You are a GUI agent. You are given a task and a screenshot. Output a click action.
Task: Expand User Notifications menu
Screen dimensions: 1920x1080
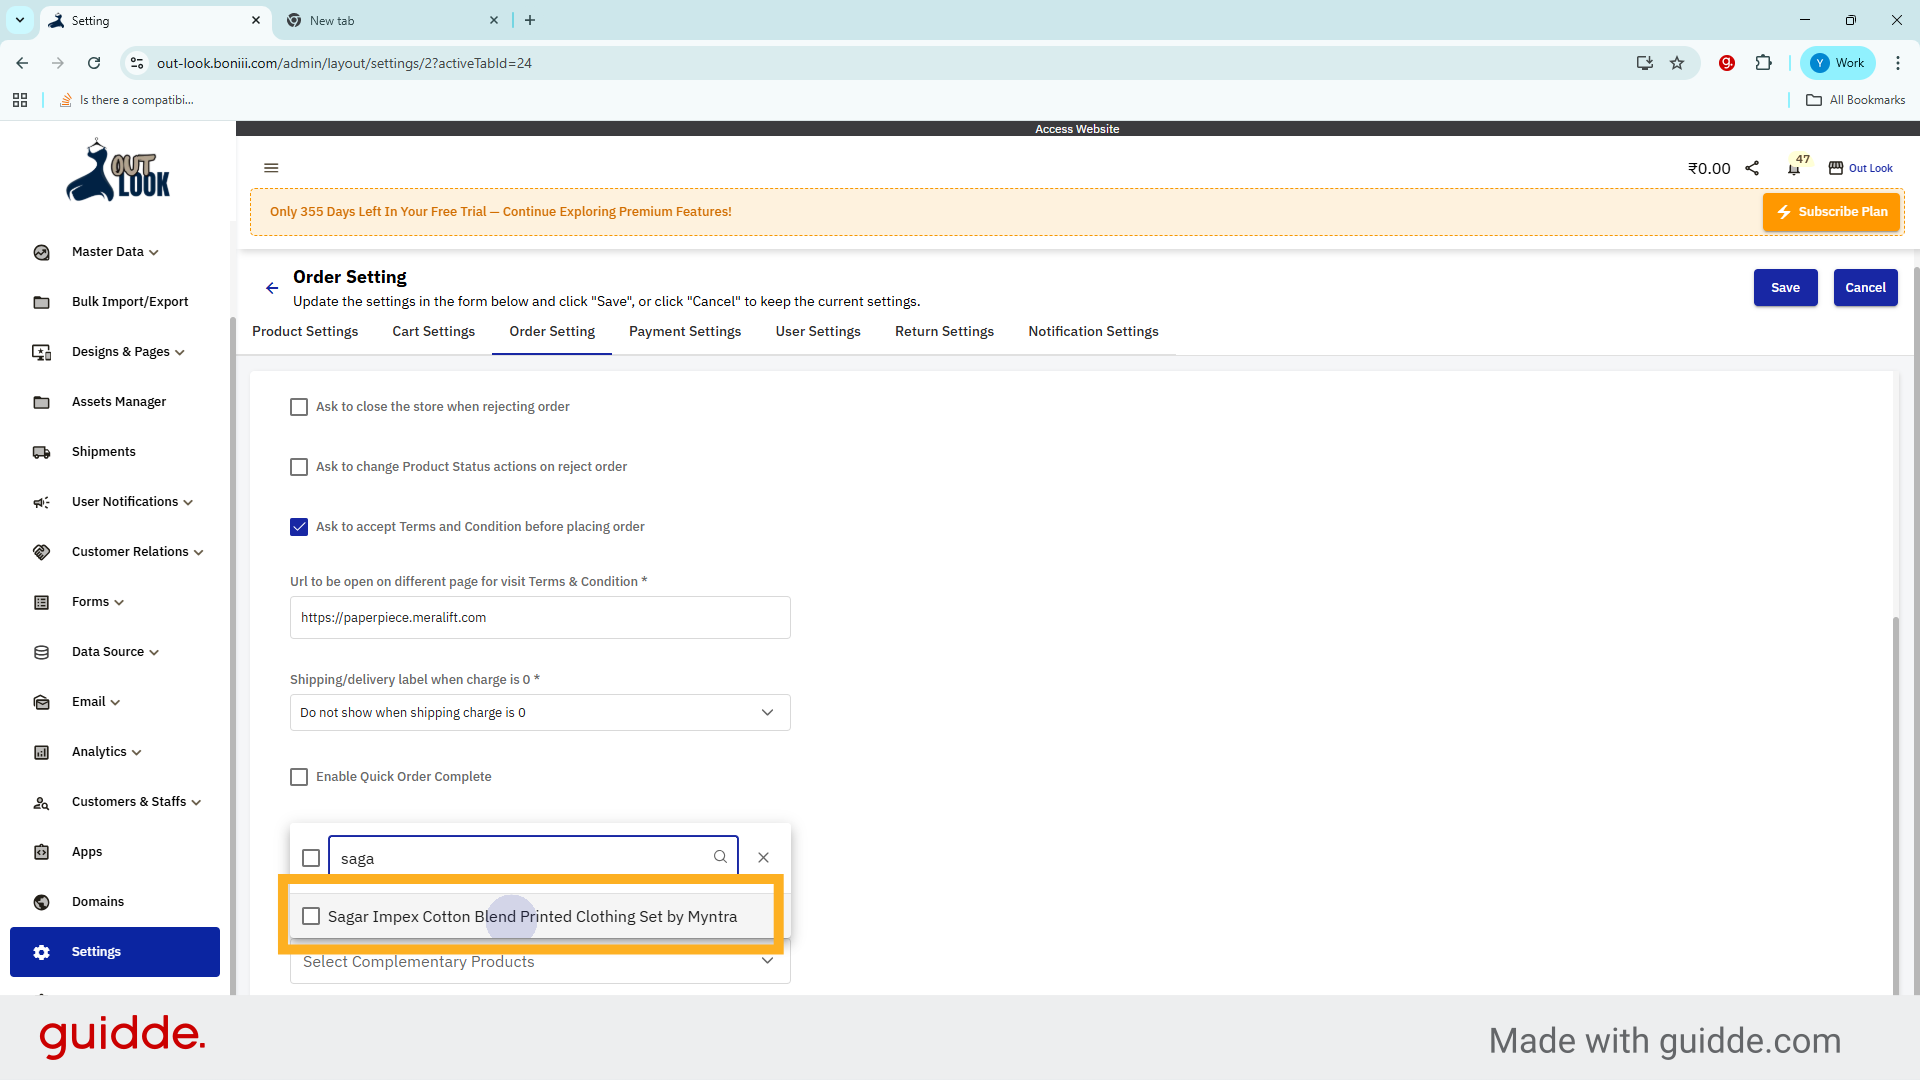[x=188, y=503]
